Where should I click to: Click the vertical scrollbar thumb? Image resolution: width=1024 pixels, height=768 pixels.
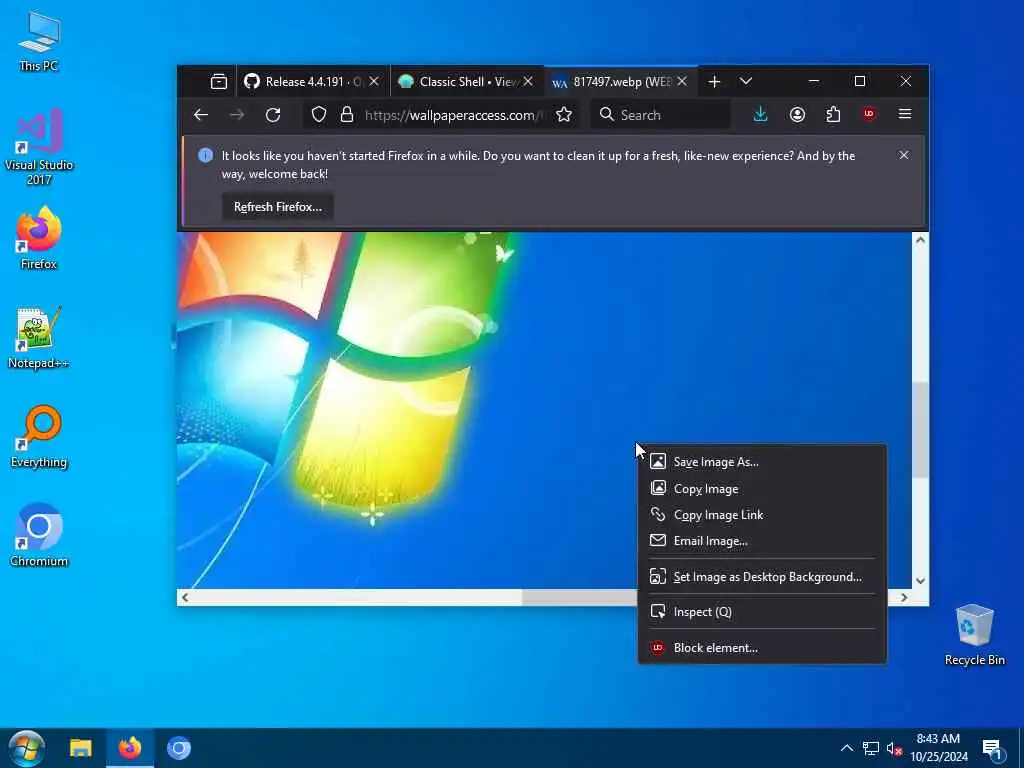point(920,429)
